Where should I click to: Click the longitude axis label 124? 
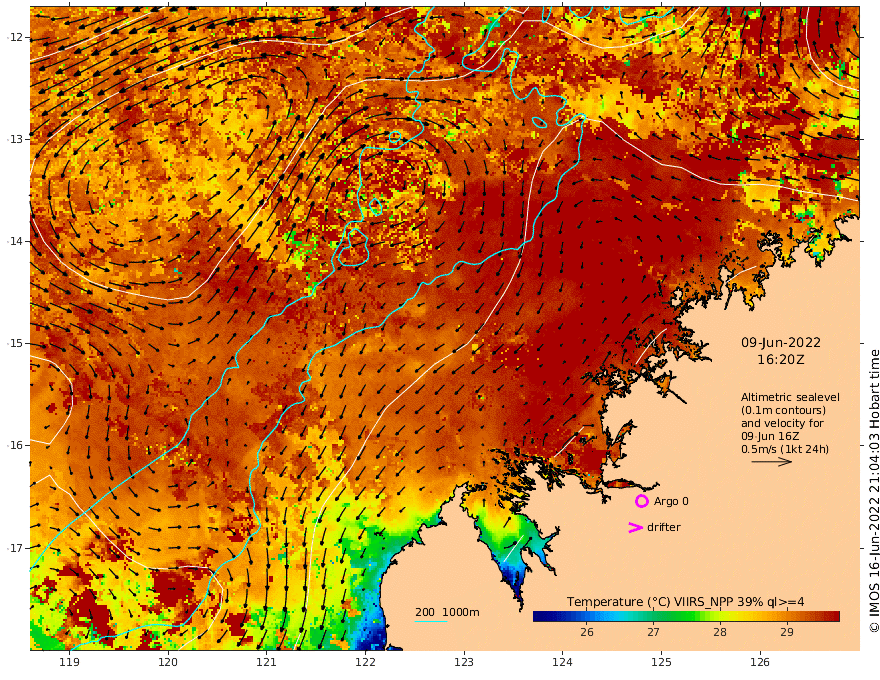[562, 662]
